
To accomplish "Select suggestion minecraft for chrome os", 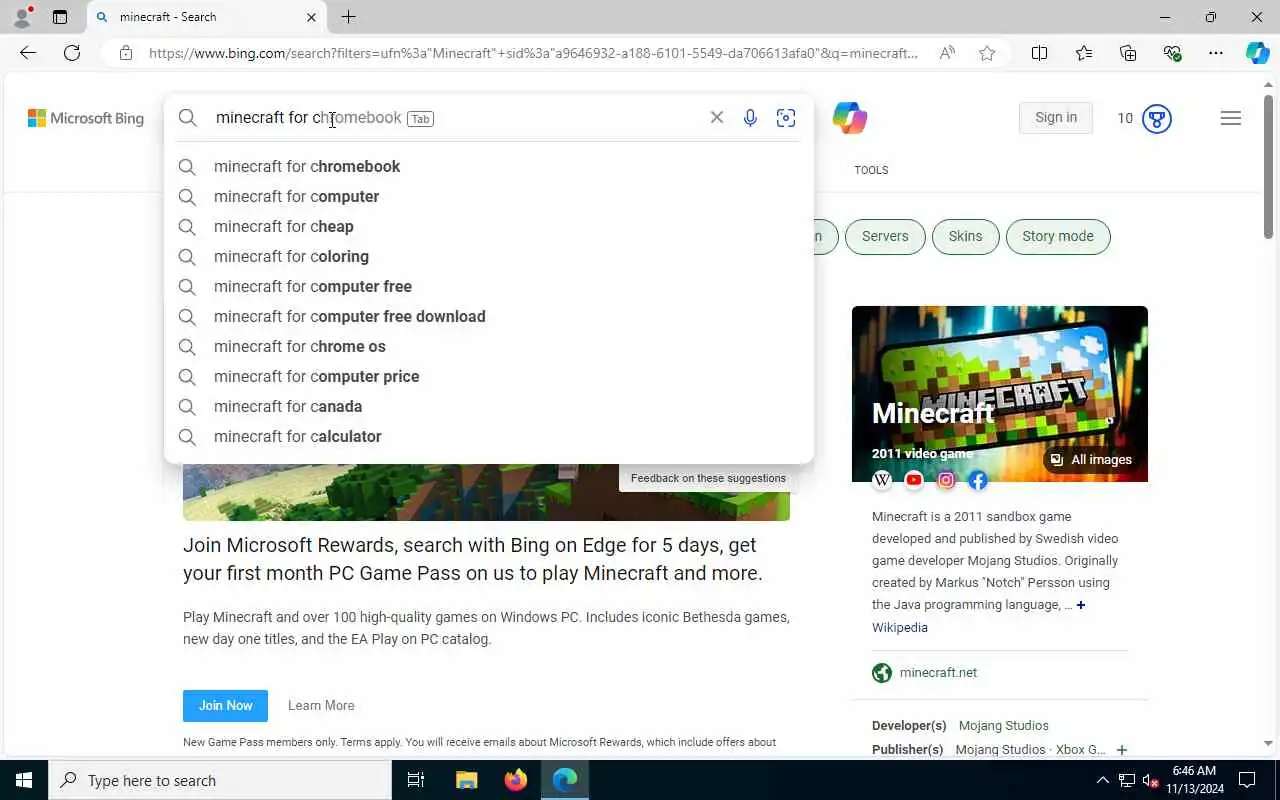I will (489, 346).
